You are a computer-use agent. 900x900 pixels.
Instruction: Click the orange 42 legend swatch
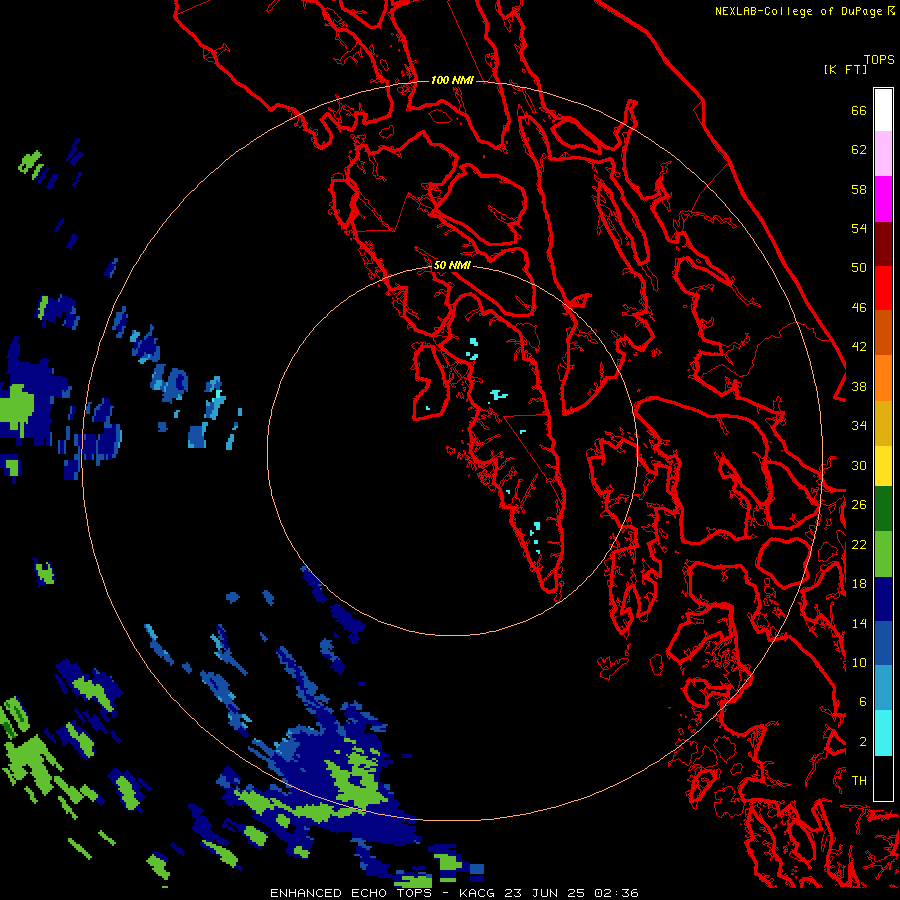click(x=883, y=378)
